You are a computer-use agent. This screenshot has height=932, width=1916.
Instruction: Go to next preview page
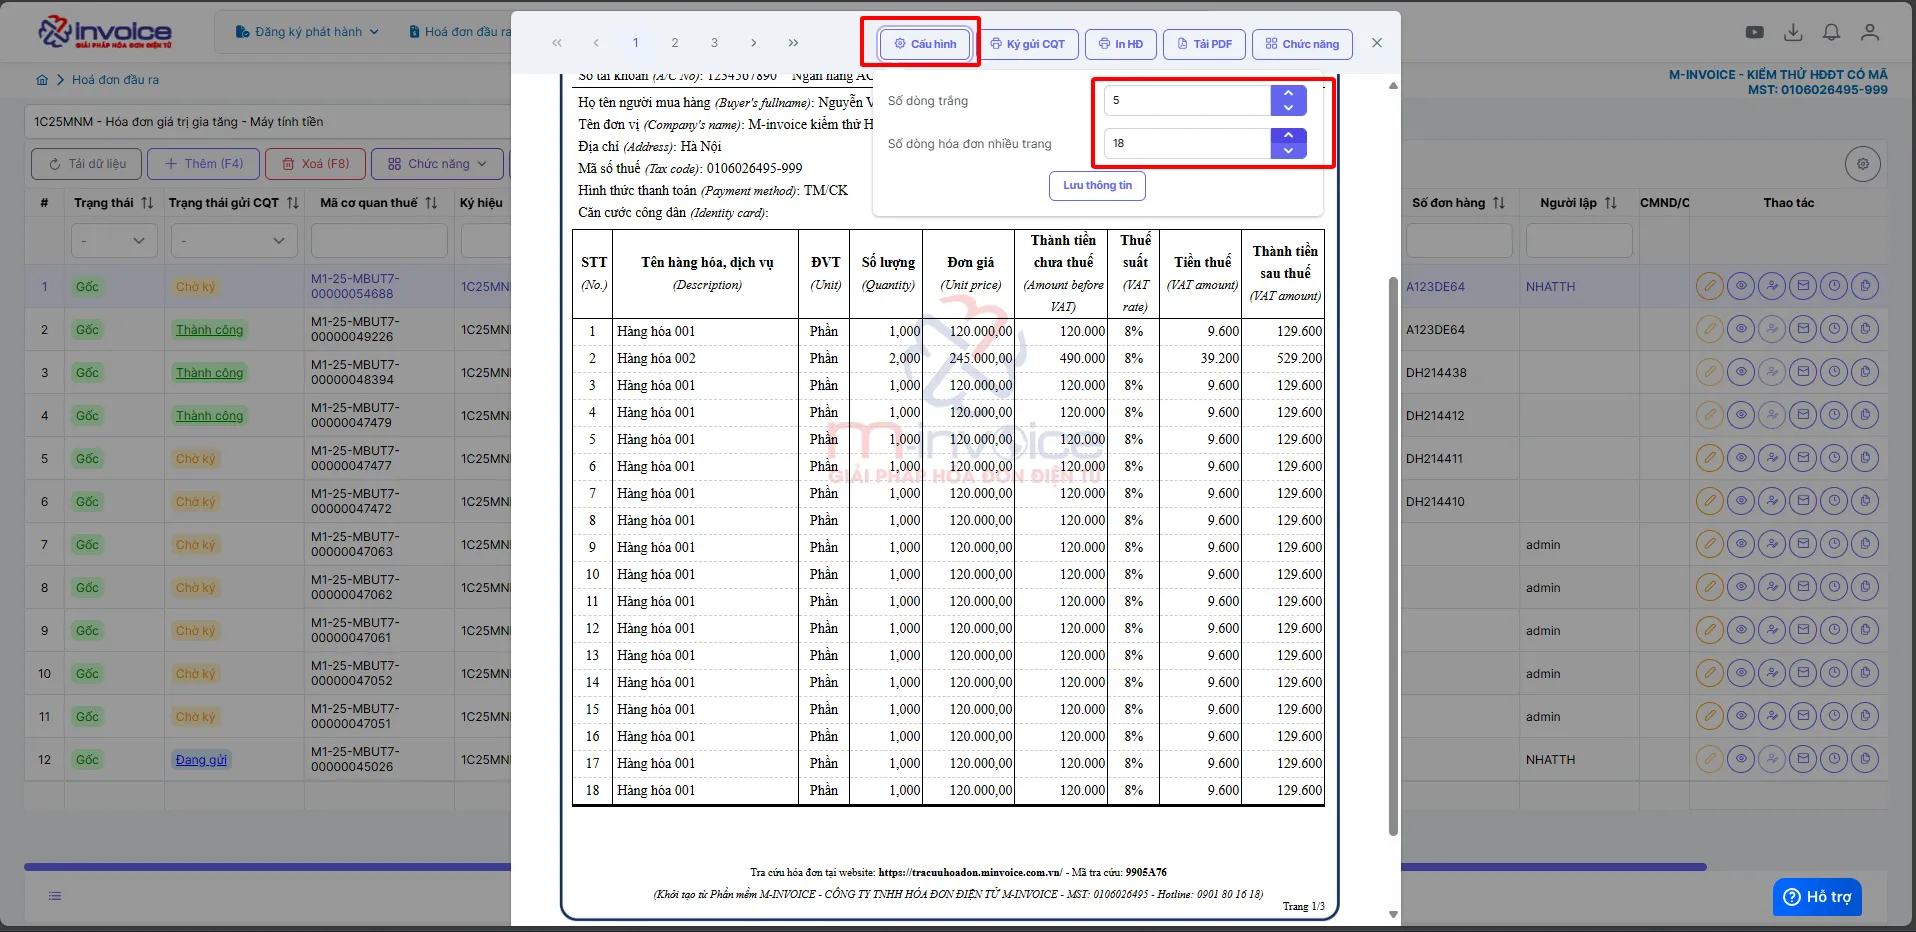coord(754,43)
